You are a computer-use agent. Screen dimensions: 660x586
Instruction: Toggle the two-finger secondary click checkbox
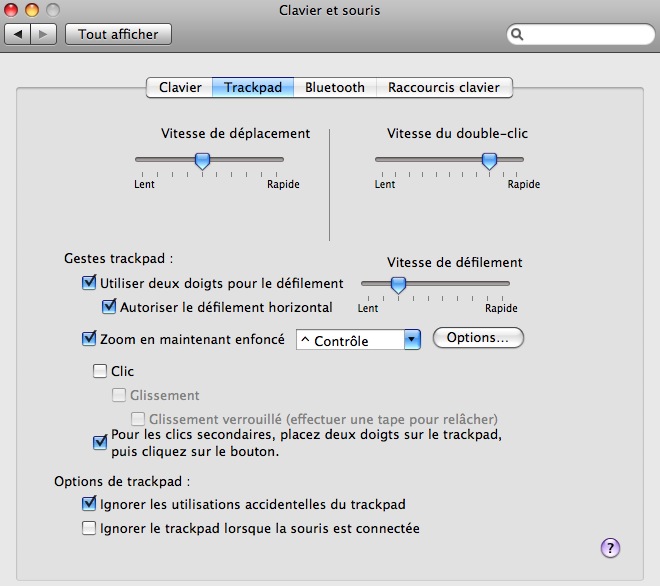(99, 441)
